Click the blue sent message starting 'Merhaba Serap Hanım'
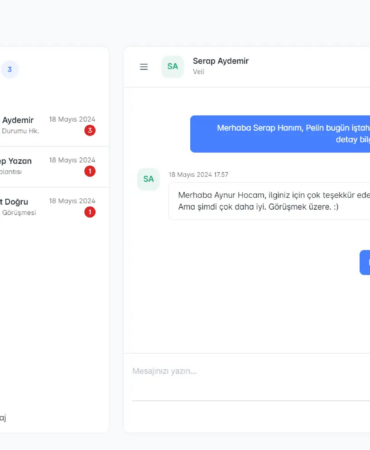 pyautogui.click(x=280, y=134)
